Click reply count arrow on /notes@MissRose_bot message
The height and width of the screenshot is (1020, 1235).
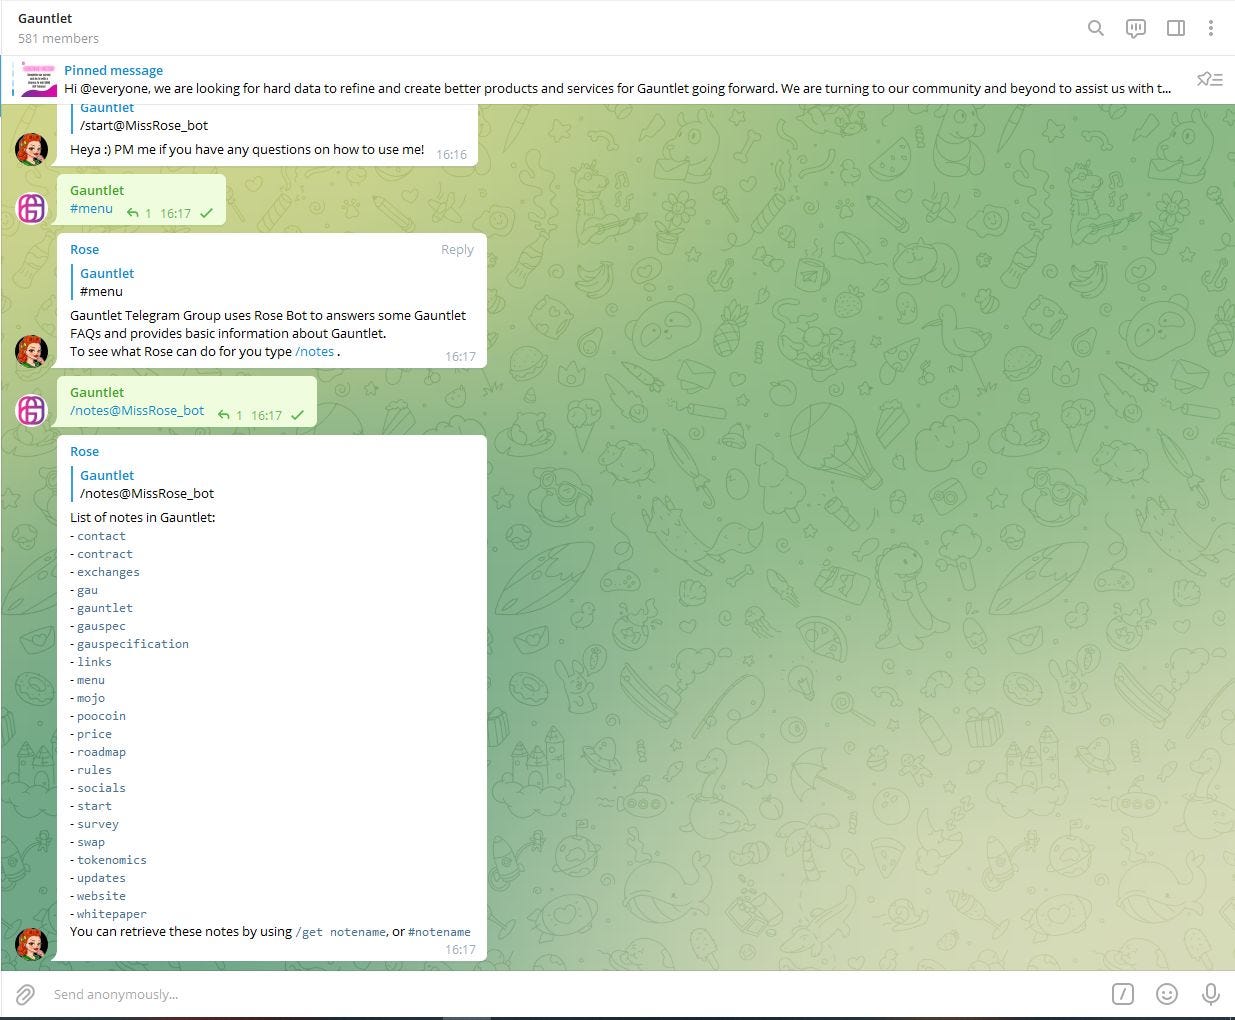click(230, 415)
